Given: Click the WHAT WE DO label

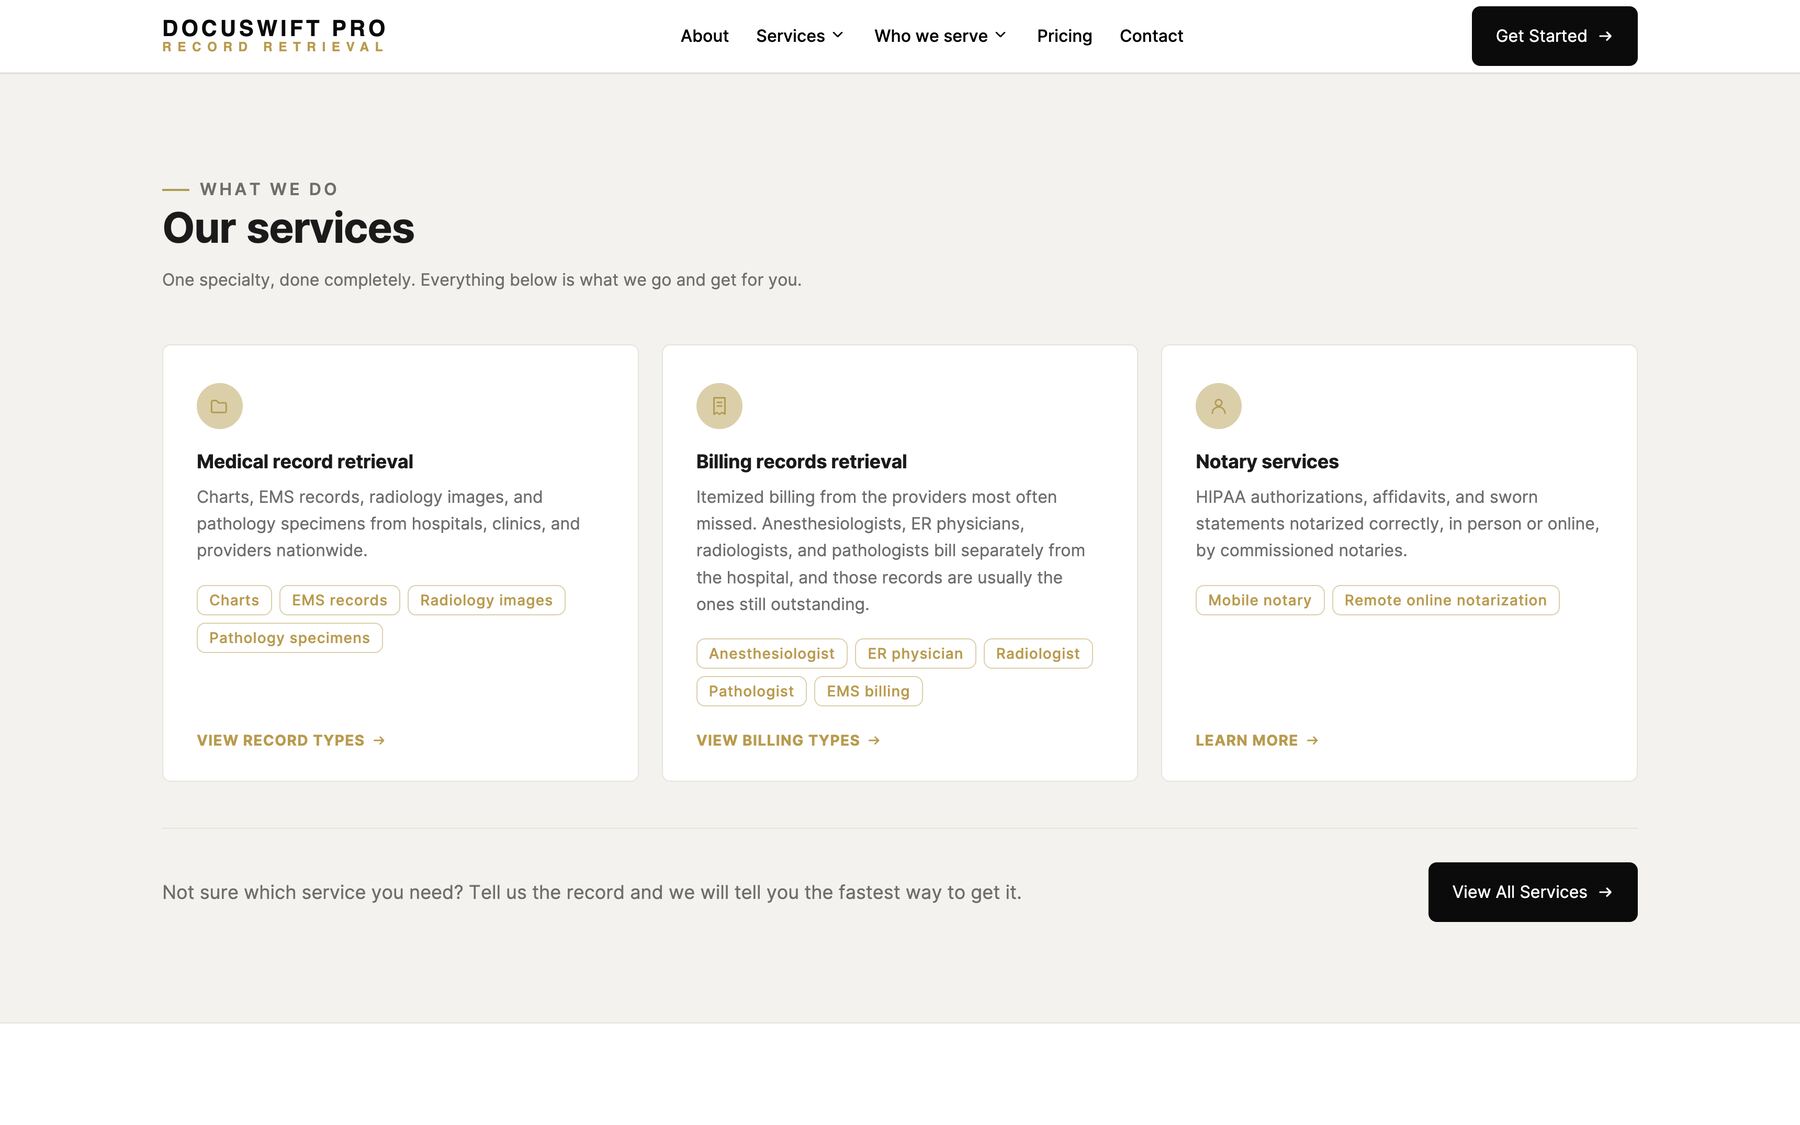Looking at the screenshot, I should (269, 189).
